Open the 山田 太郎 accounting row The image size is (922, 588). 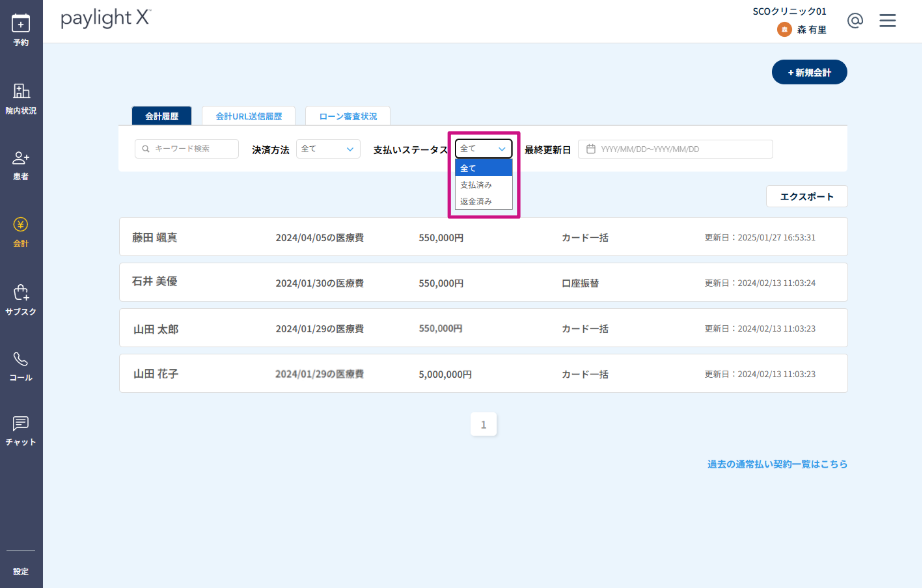[483, 328]
